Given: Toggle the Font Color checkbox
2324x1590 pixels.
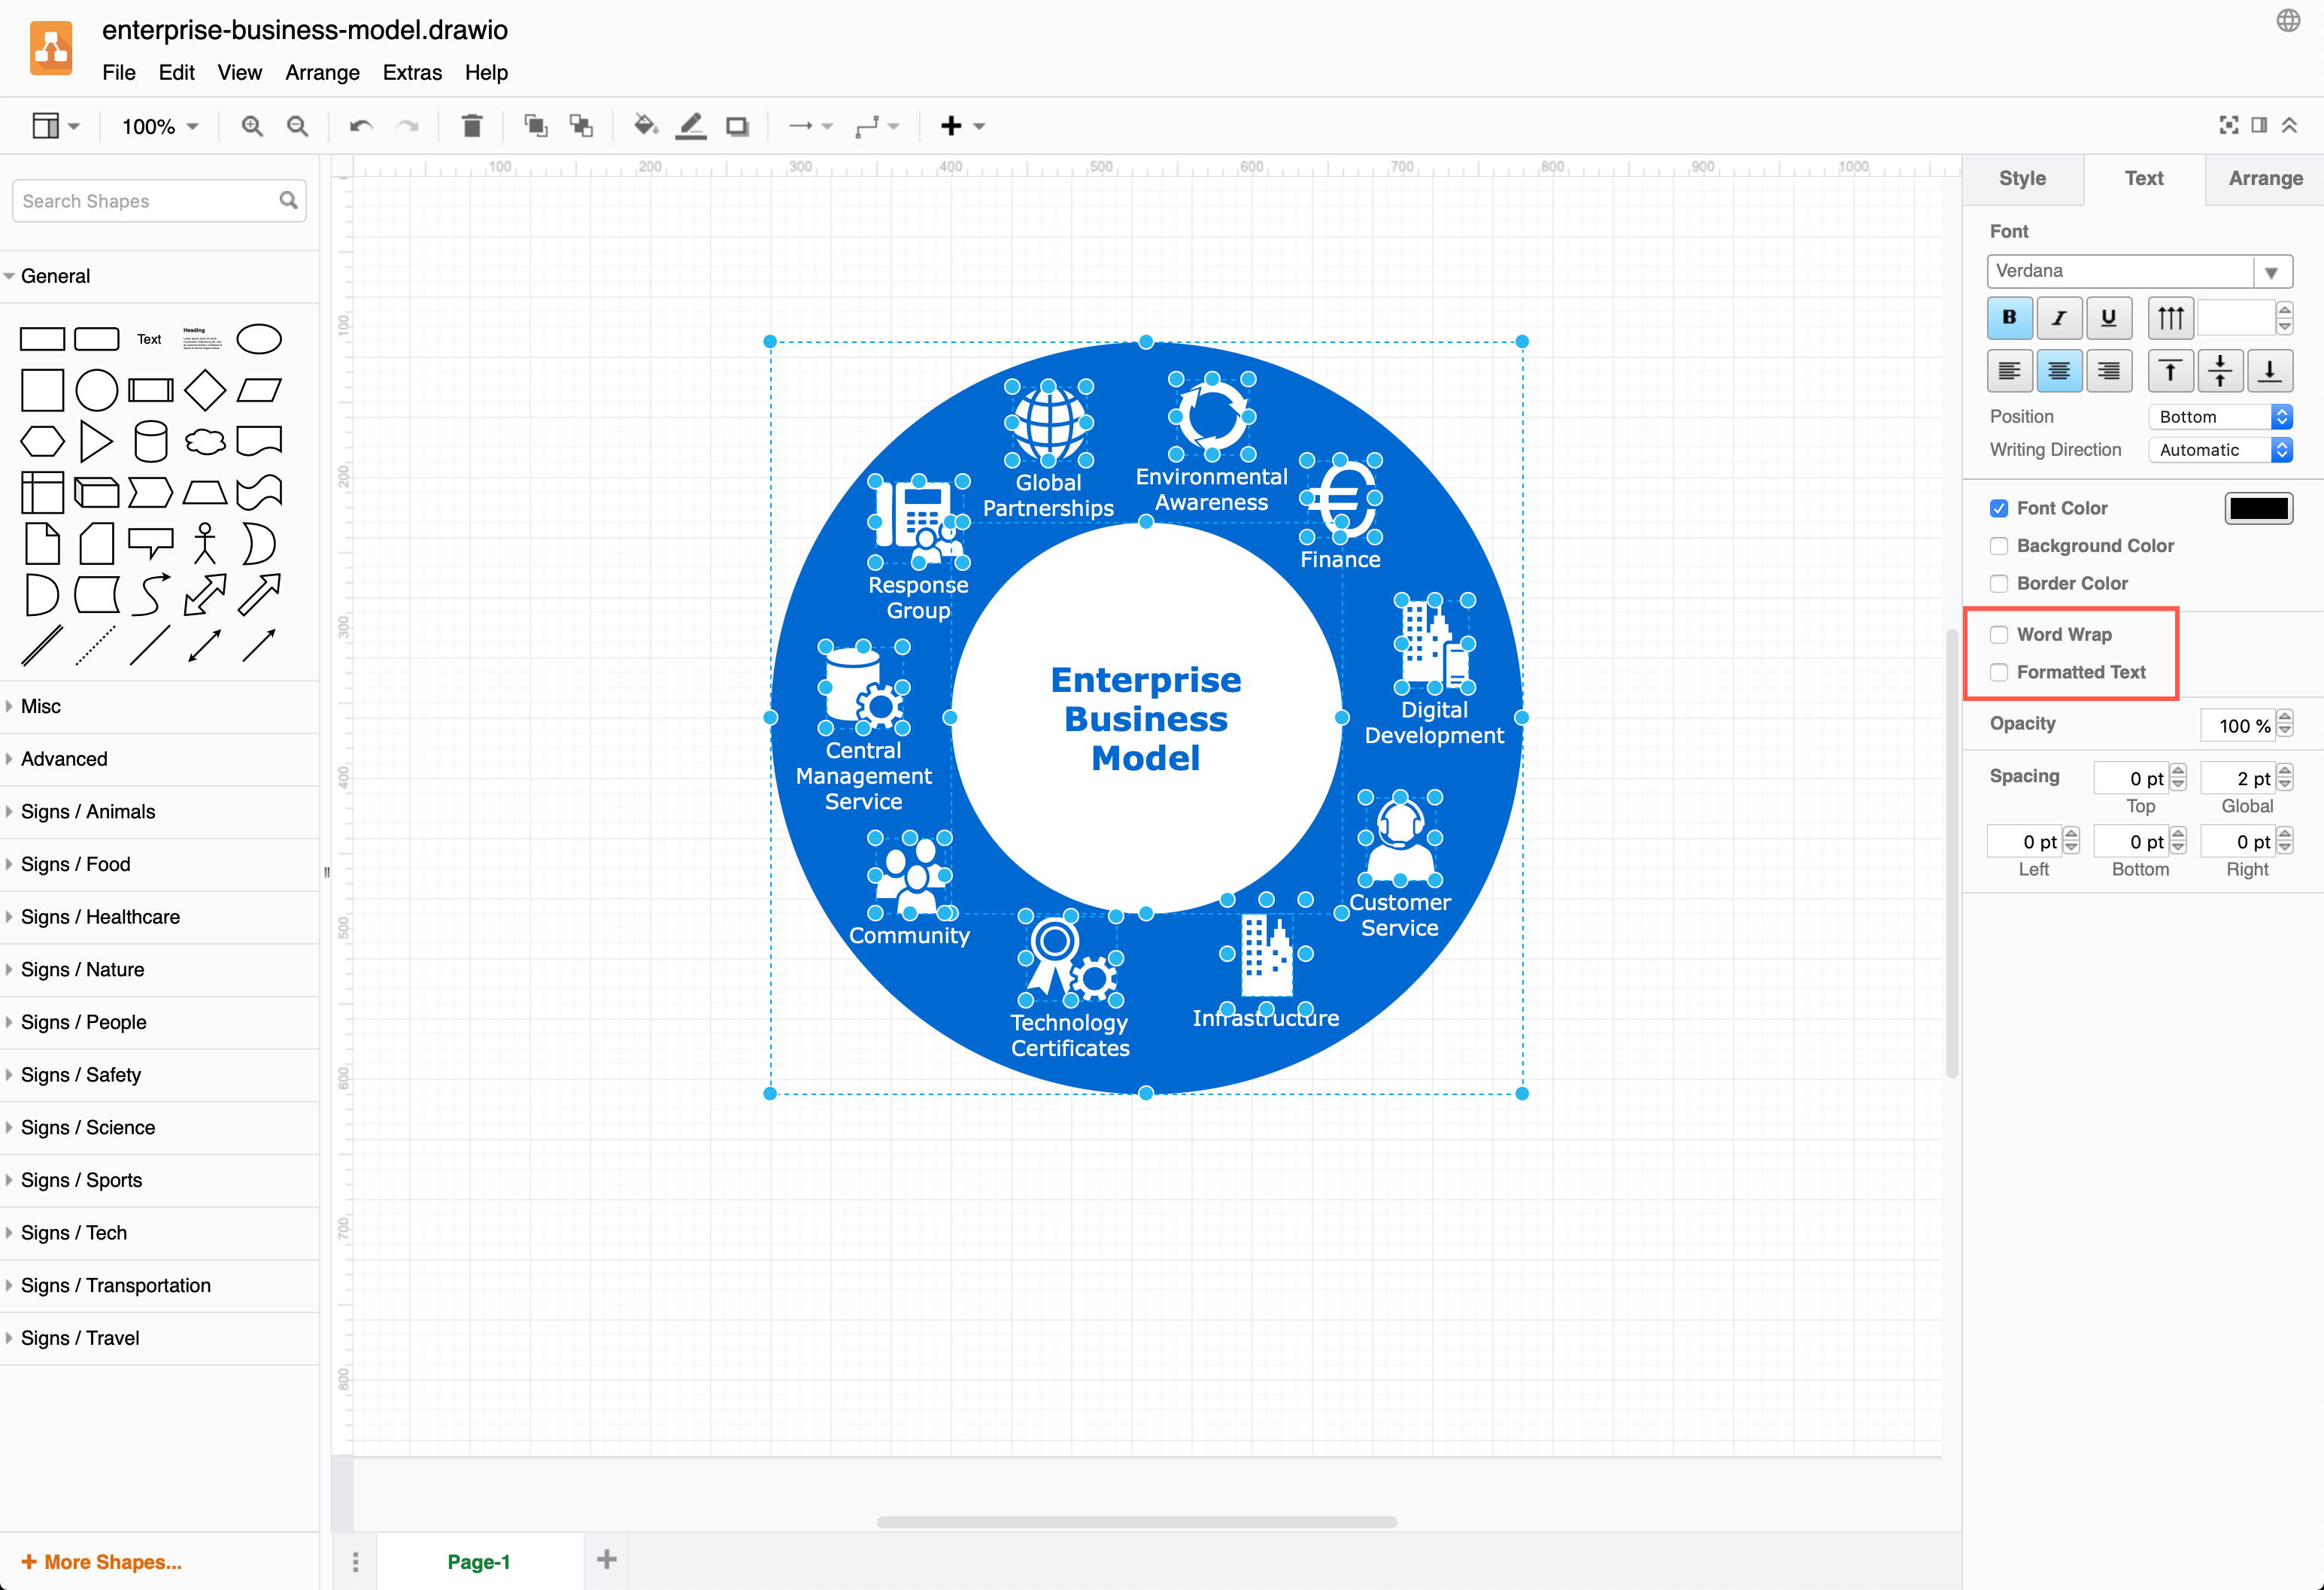Looking at the screenshot, I should [1998, 508].
